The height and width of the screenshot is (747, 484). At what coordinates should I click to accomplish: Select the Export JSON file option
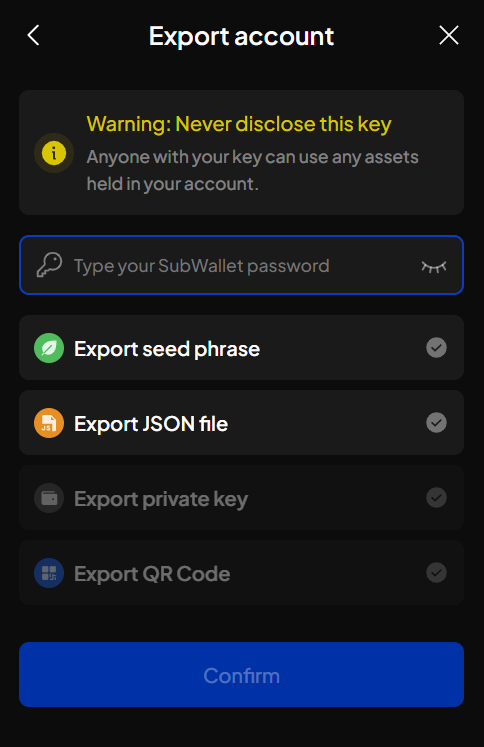[x=242, y=423]
